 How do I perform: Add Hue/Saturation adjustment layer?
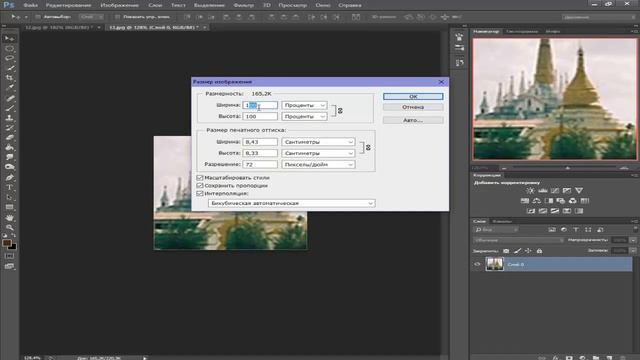click(525, 201)
